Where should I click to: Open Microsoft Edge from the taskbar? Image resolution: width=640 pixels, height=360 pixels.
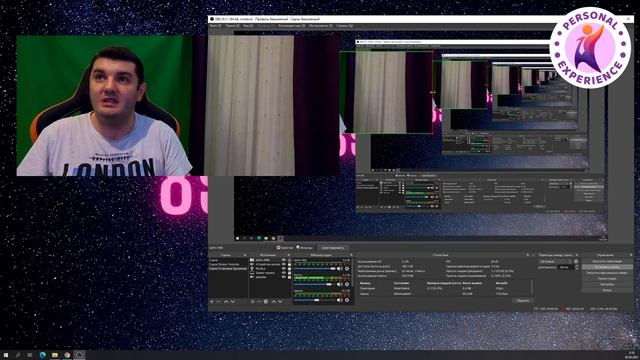[42, 355]
